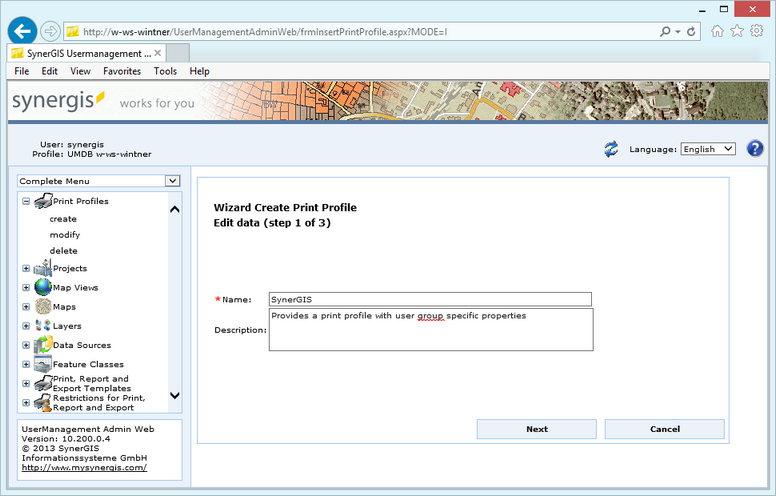Select modify under Print Profiles
This screenshot has height=496, width=776.
pyautogui.click(x=64, y=235)
